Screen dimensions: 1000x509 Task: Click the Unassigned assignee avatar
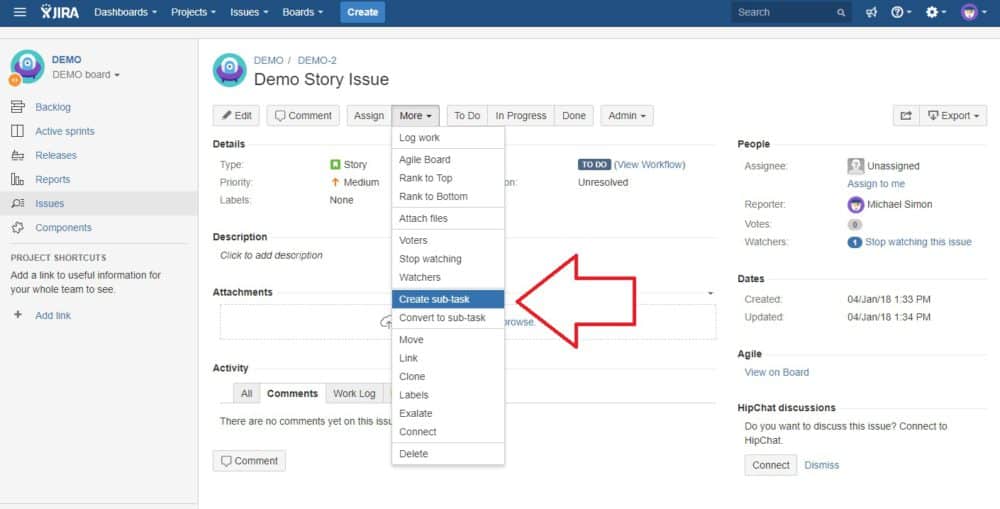pyautogui.click(x=855, y=166)
